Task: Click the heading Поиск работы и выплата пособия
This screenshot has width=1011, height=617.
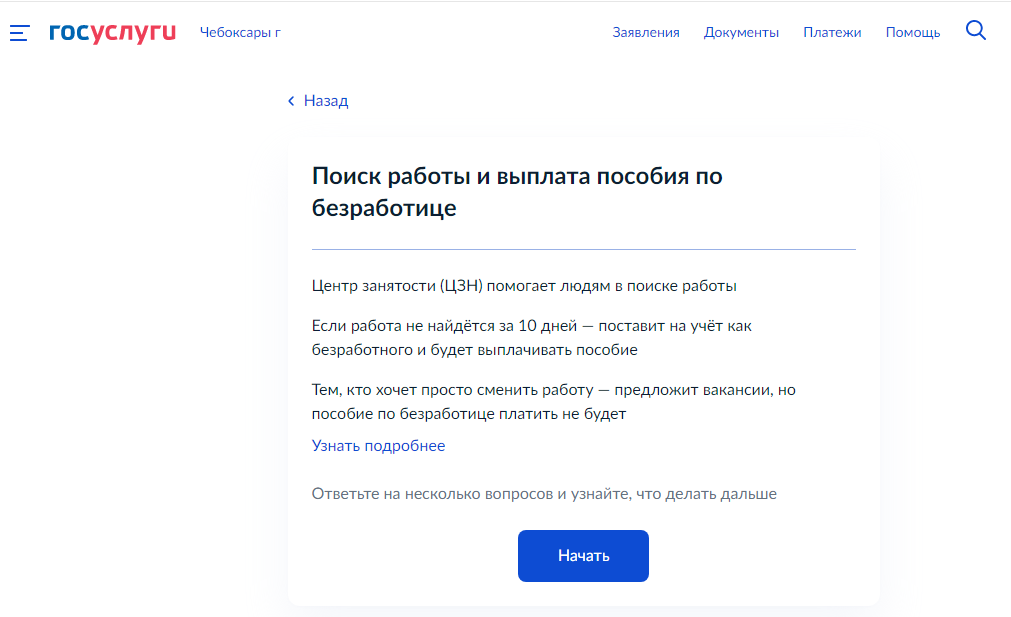Action: (x=517, y=177)
